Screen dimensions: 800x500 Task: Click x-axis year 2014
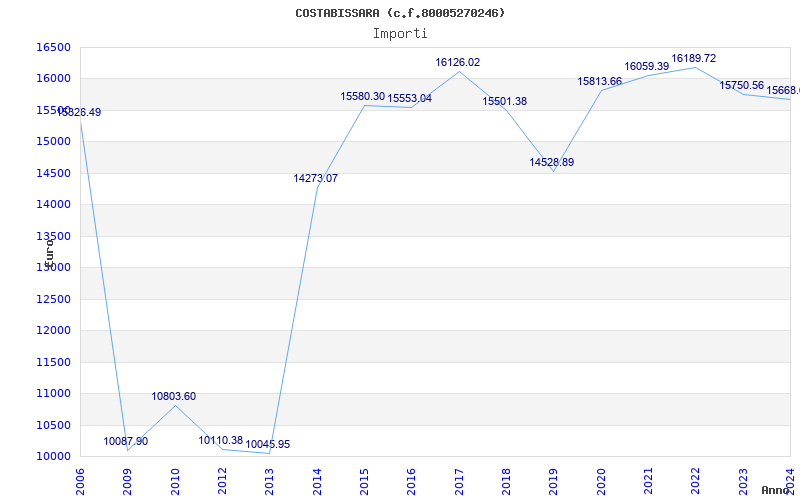pos(317,481)
